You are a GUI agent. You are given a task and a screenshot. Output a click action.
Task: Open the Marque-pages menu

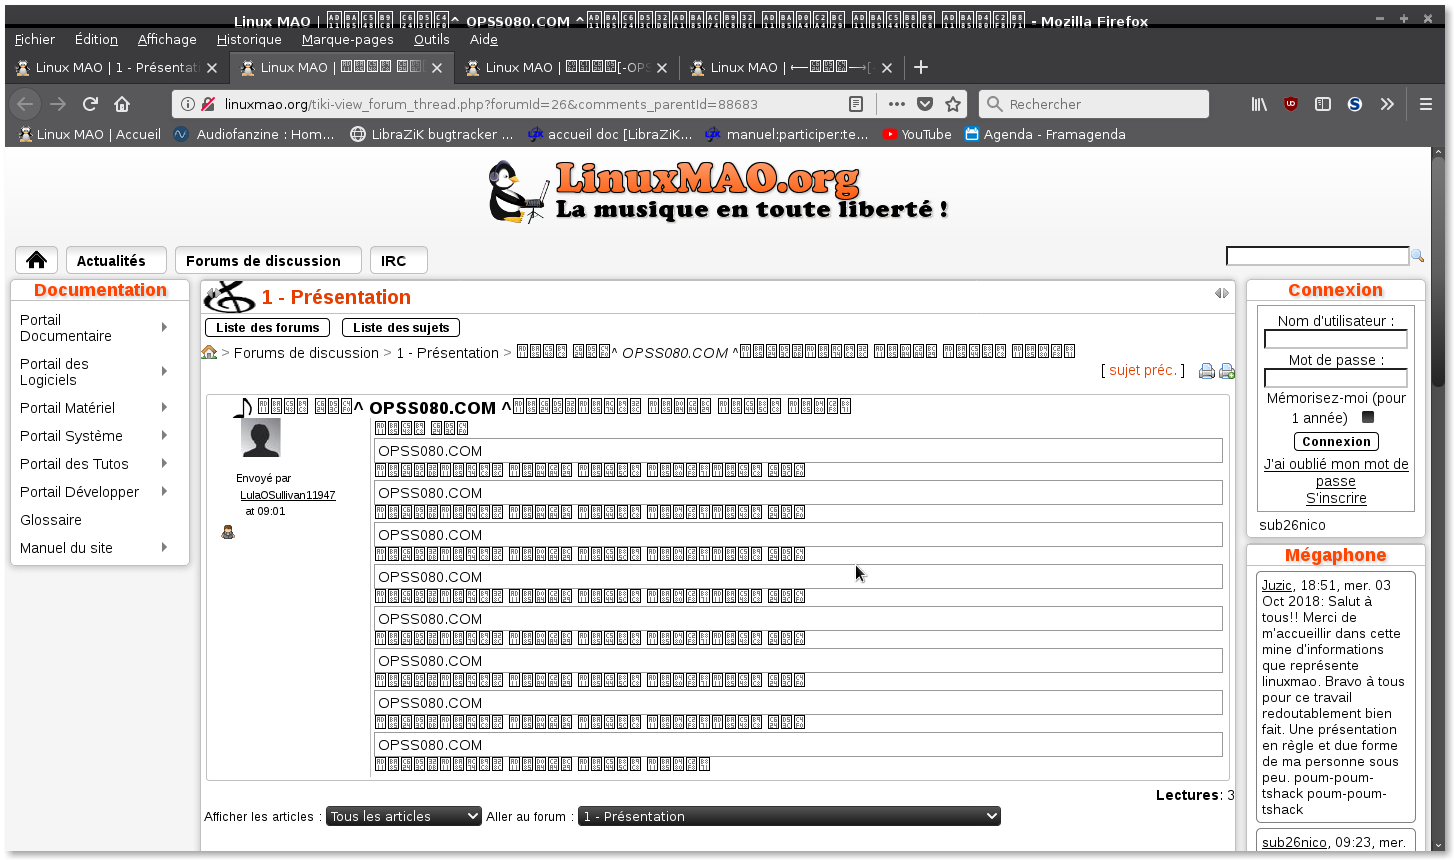click(x=348, y=39)
